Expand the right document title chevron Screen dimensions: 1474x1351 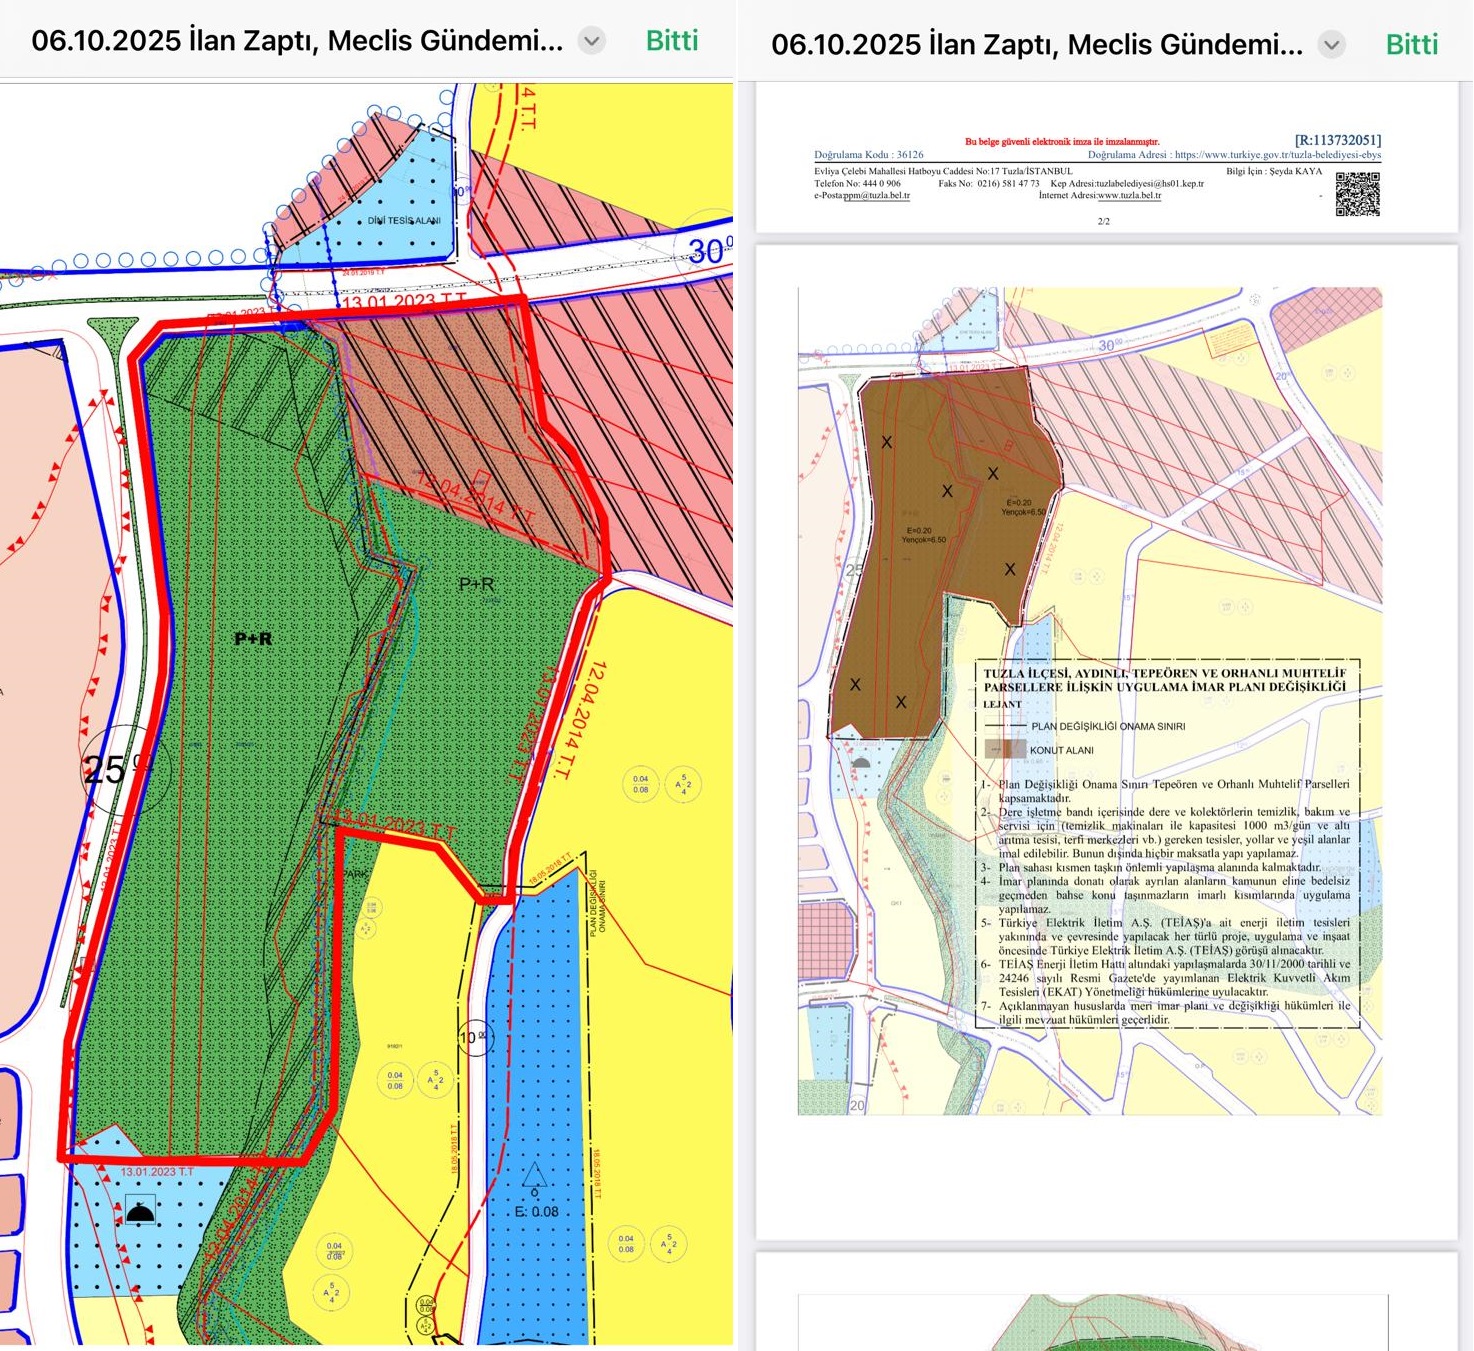[1331, 45]
